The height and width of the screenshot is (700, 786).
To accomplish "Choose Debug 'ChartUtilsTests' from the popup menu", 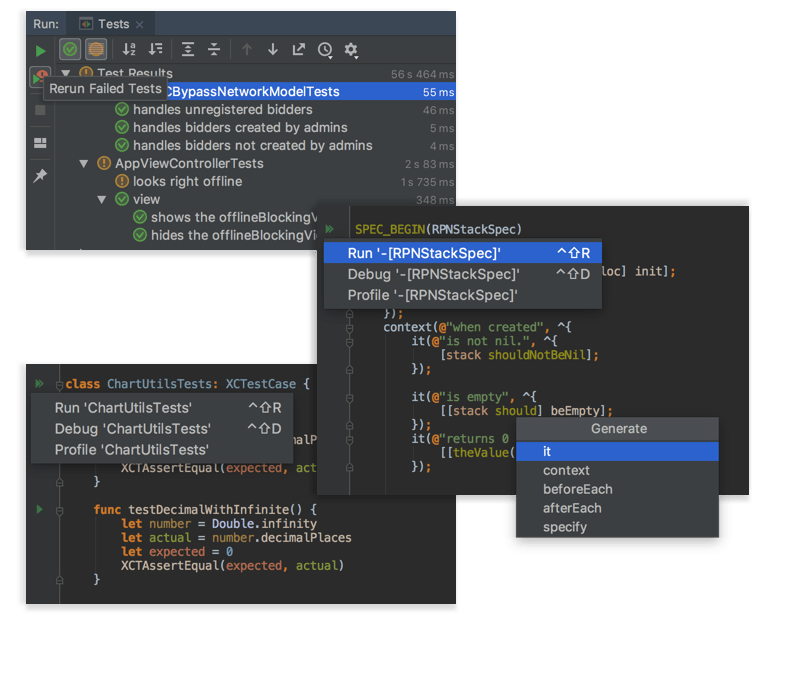I will pyautogui.click(x=131, y=429).
